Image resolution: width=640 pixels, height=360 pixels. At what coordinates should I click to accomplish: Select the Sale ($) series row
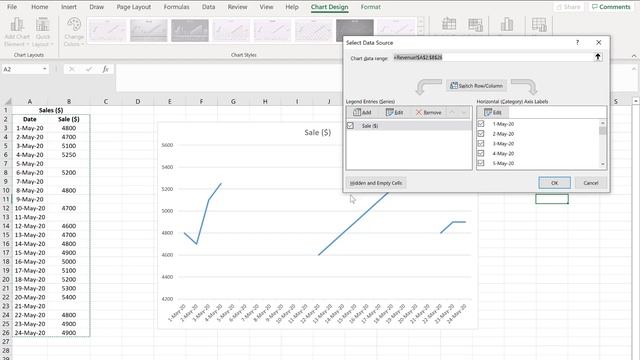click(409, 126)
